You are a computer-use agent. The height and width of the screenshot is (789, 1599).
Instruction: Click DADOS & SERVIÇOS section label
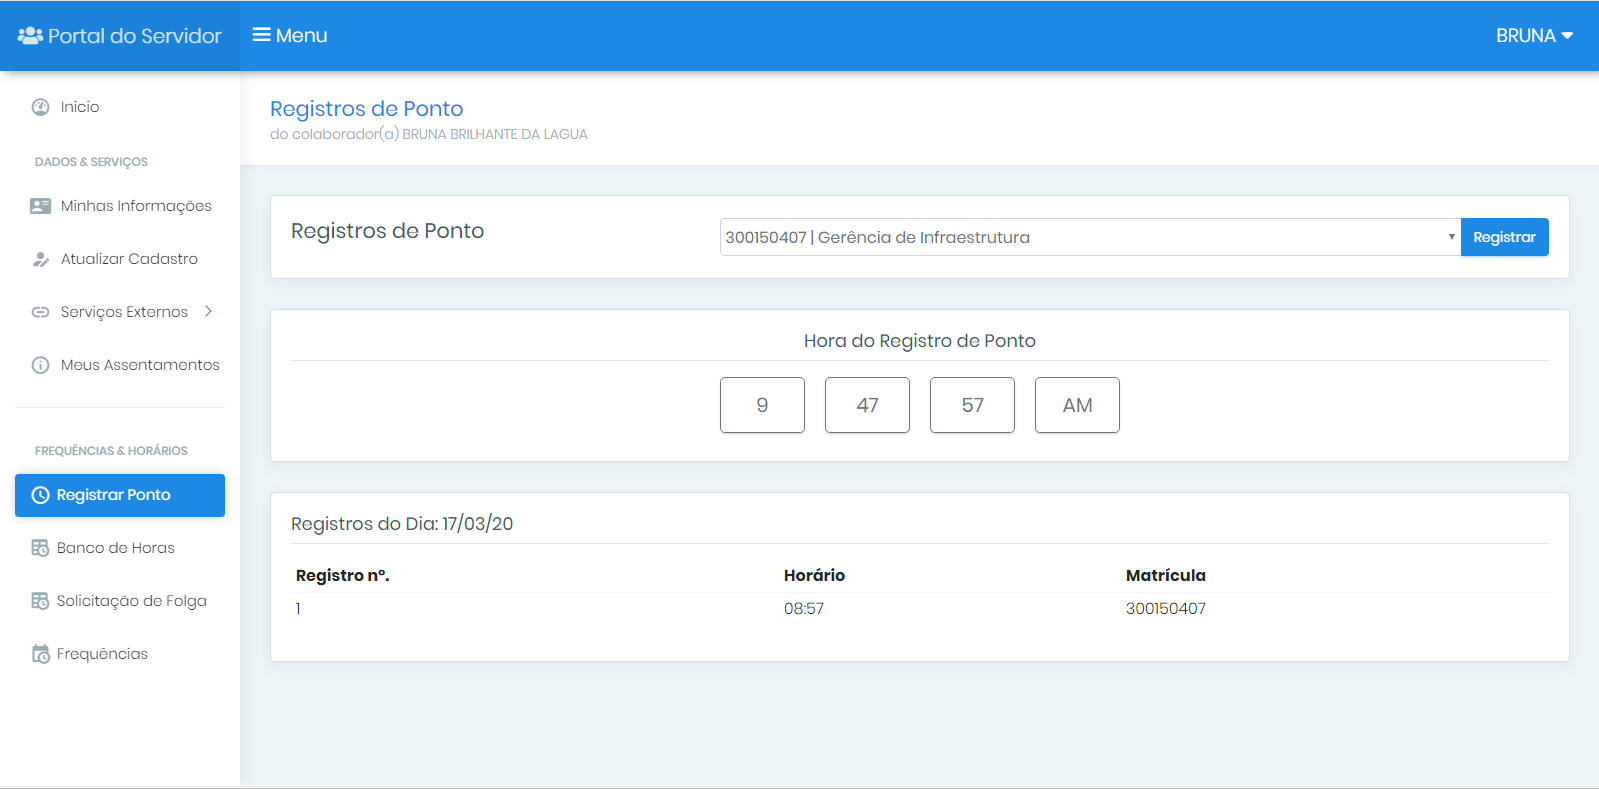tap(91, 162)
